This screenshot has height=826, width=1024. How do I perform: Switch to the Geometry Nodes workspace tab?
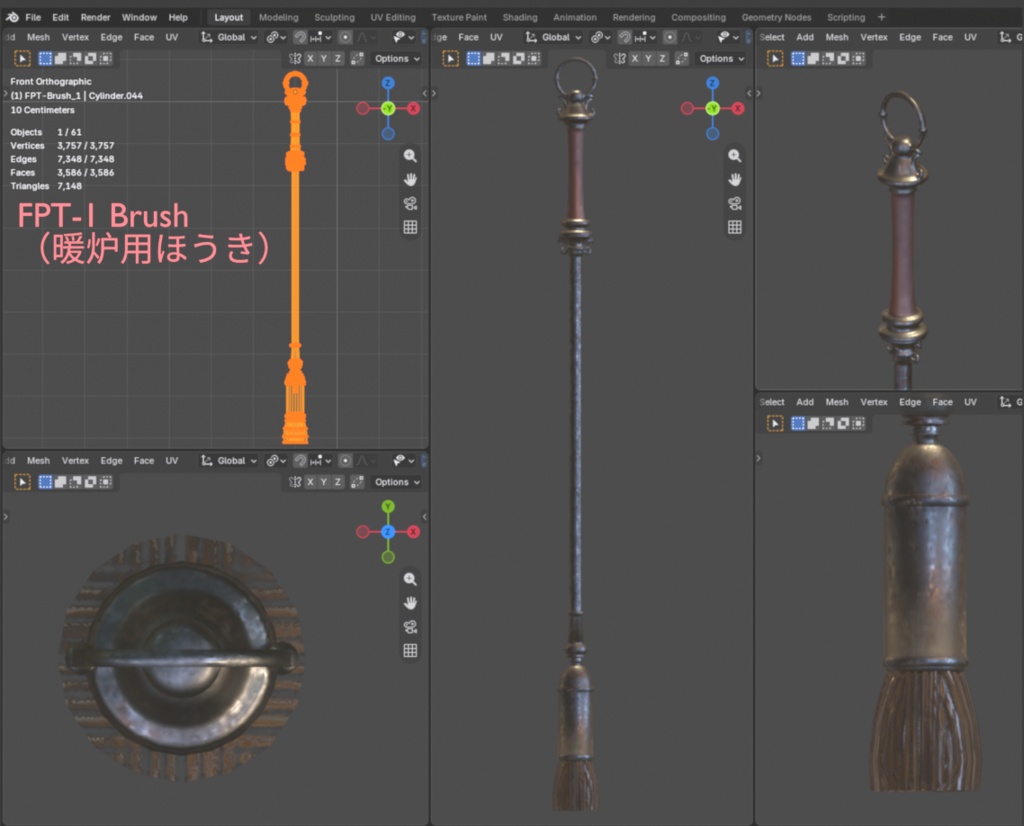[776, 17]
